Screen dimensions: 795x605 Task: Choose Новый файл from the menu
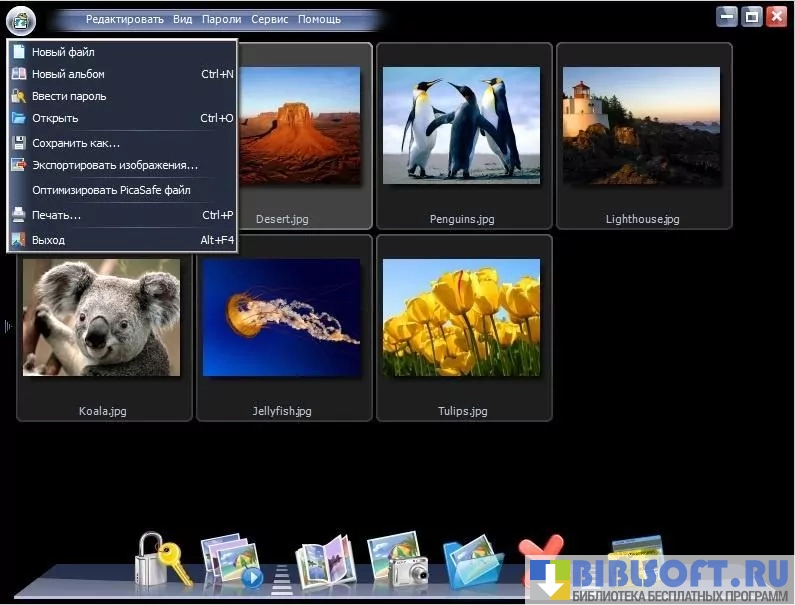point(63,51)
